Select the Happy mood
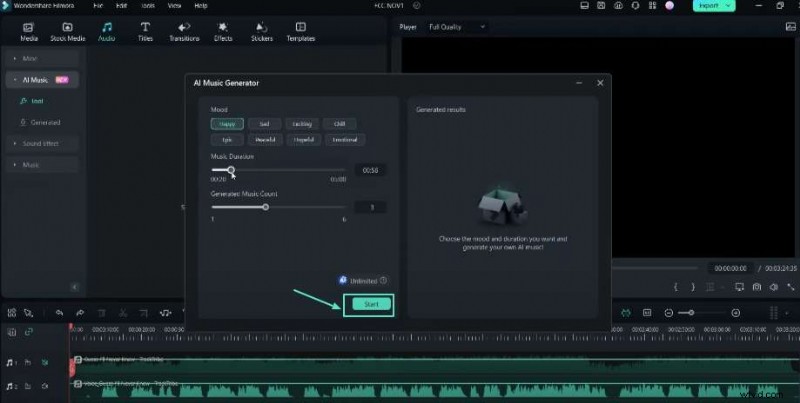Viewport: 800px width, 403px height. 227,124
